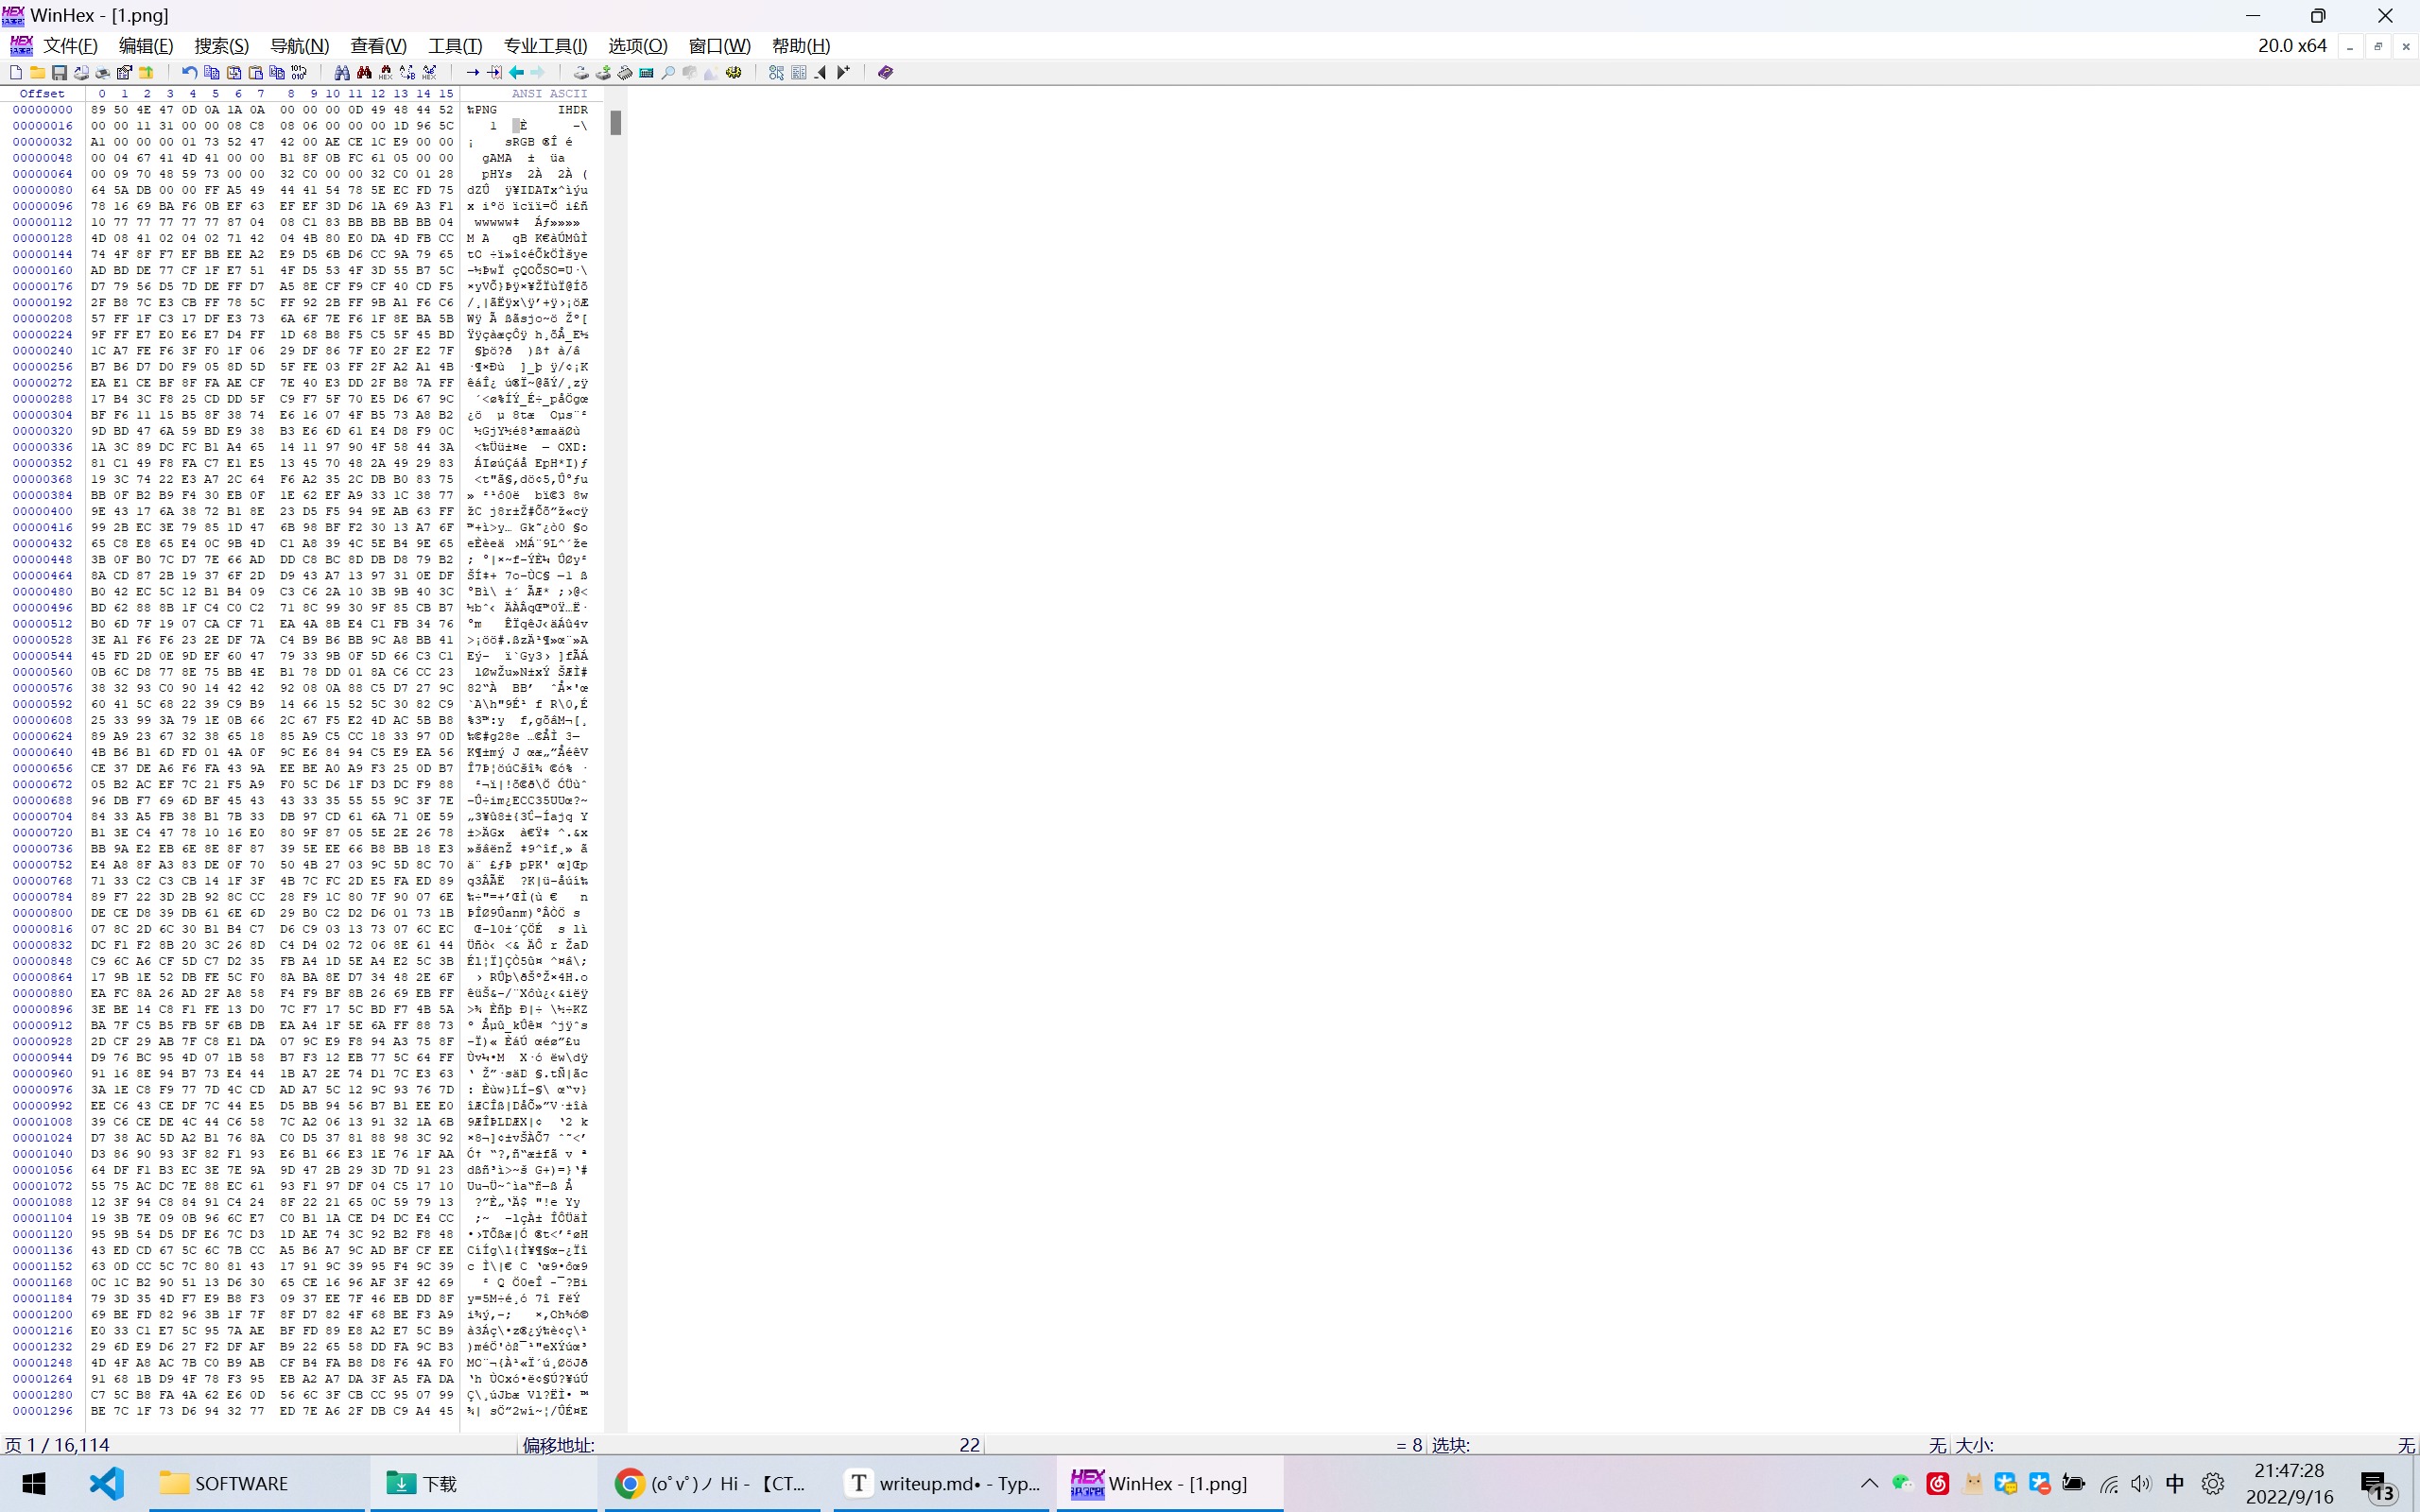Click the hex view vertical scrollbar thumb
Viewport: 2420px width, 1512px height.
pos(616,123)
